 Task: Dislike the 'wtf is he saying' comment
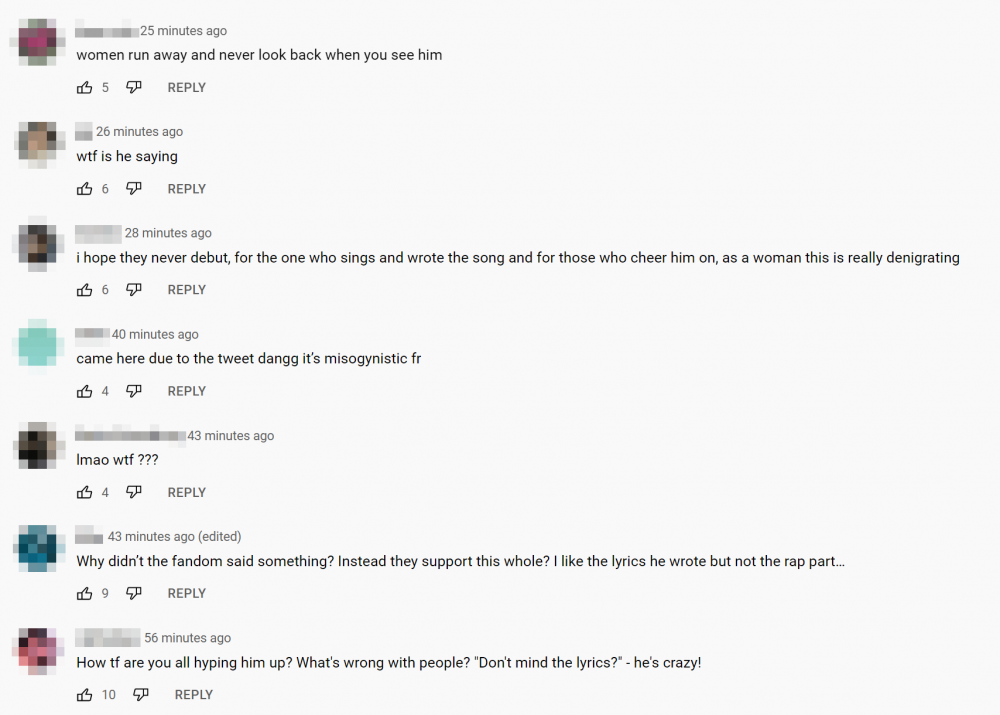pos(133,189)
